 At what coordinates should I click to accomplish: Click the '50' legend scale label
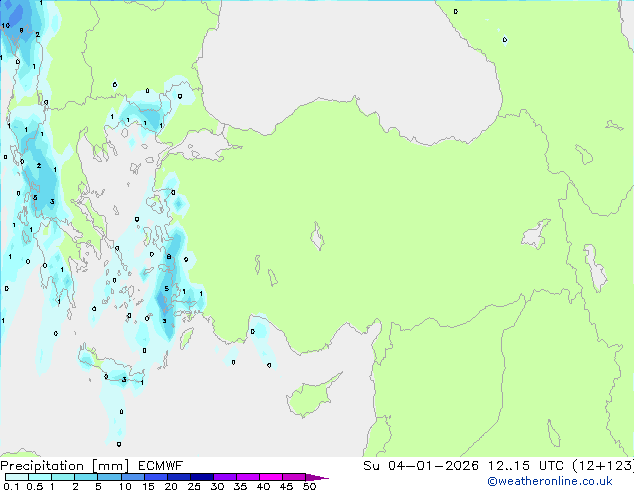point(309,486)
